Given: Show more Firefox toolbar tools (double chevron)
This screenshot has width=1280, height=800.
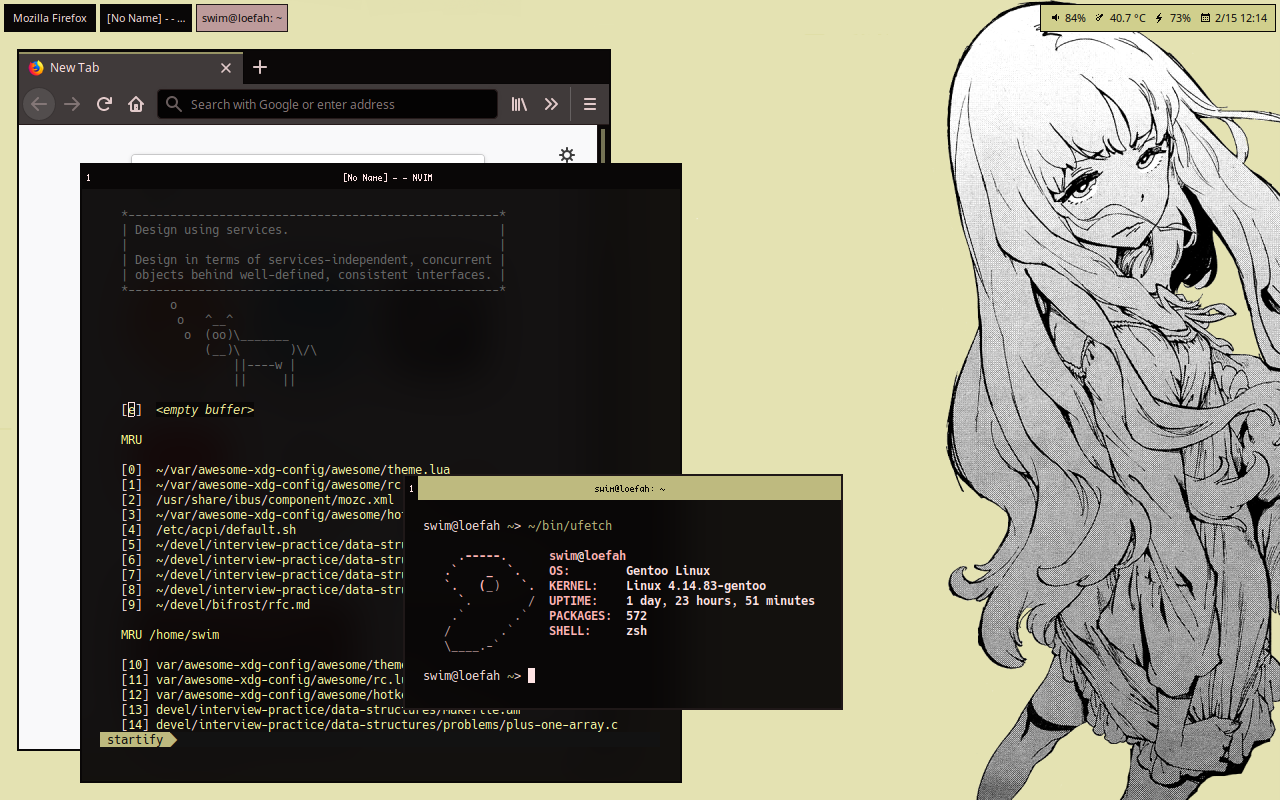Looking at the screenshot, I should click(551, 104).
